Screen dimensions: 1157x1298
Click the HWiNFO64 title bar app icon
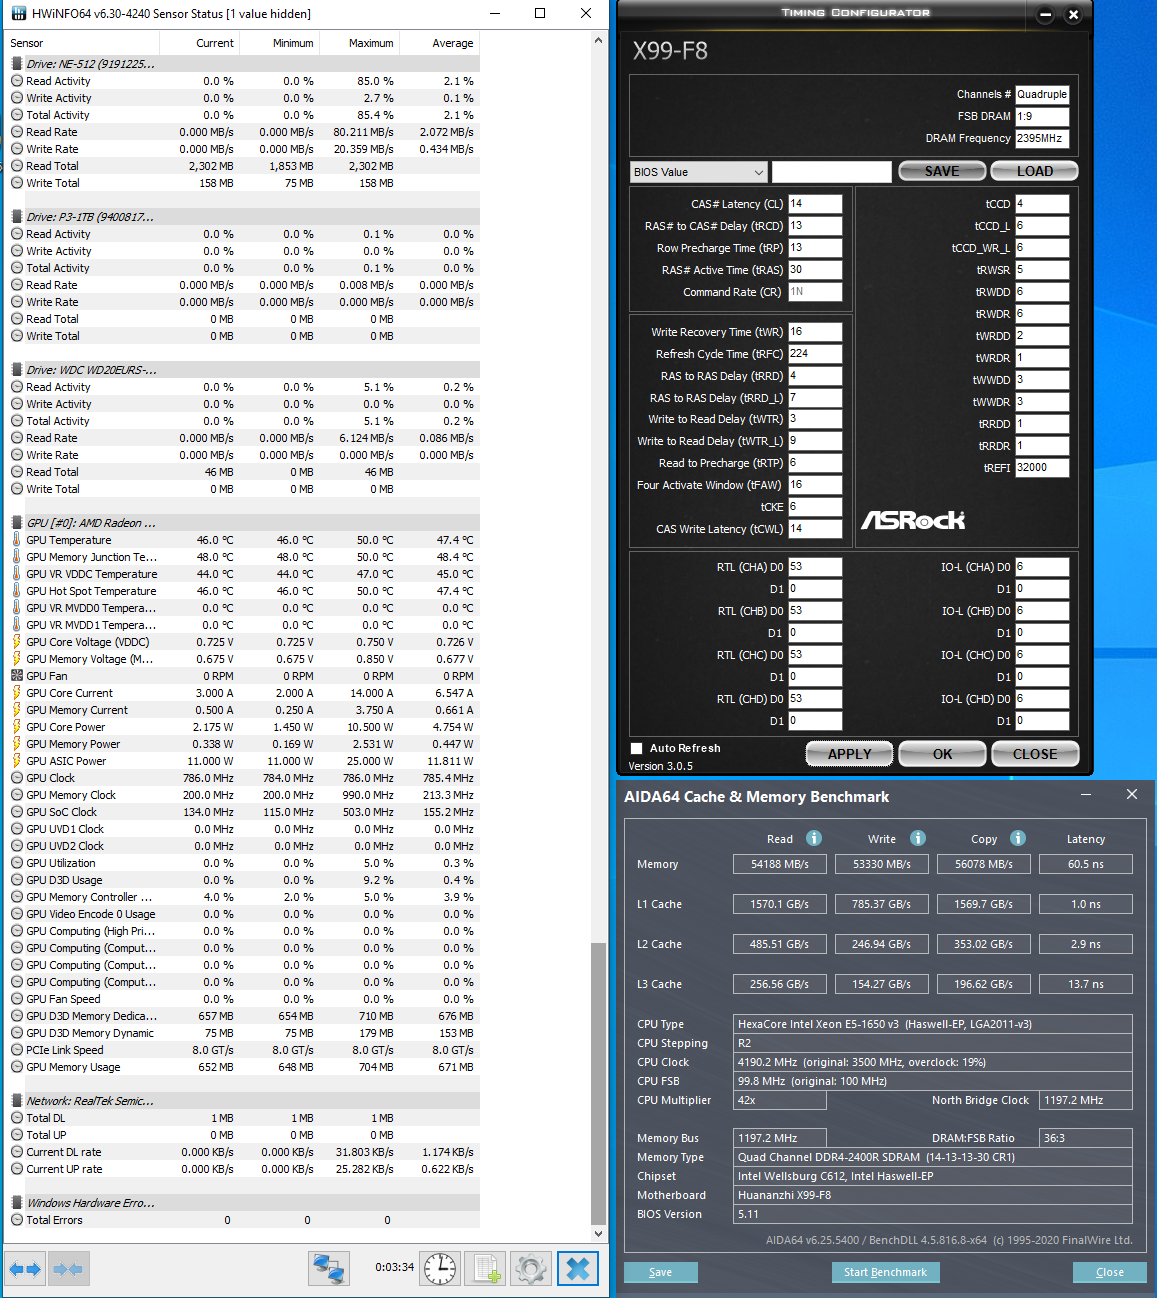click(18, 13)
